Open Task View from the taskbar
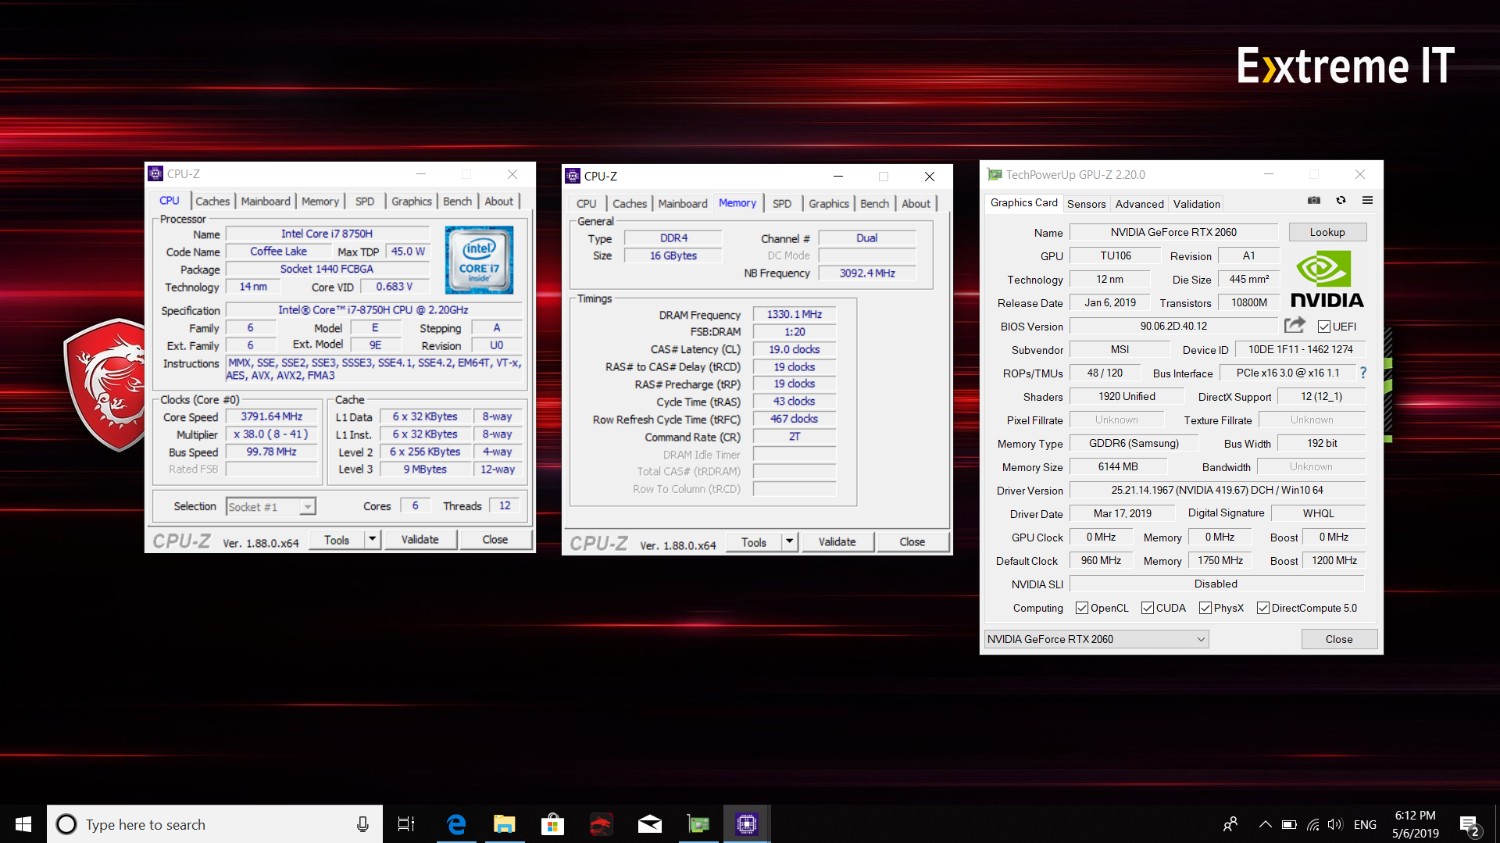 405,824
